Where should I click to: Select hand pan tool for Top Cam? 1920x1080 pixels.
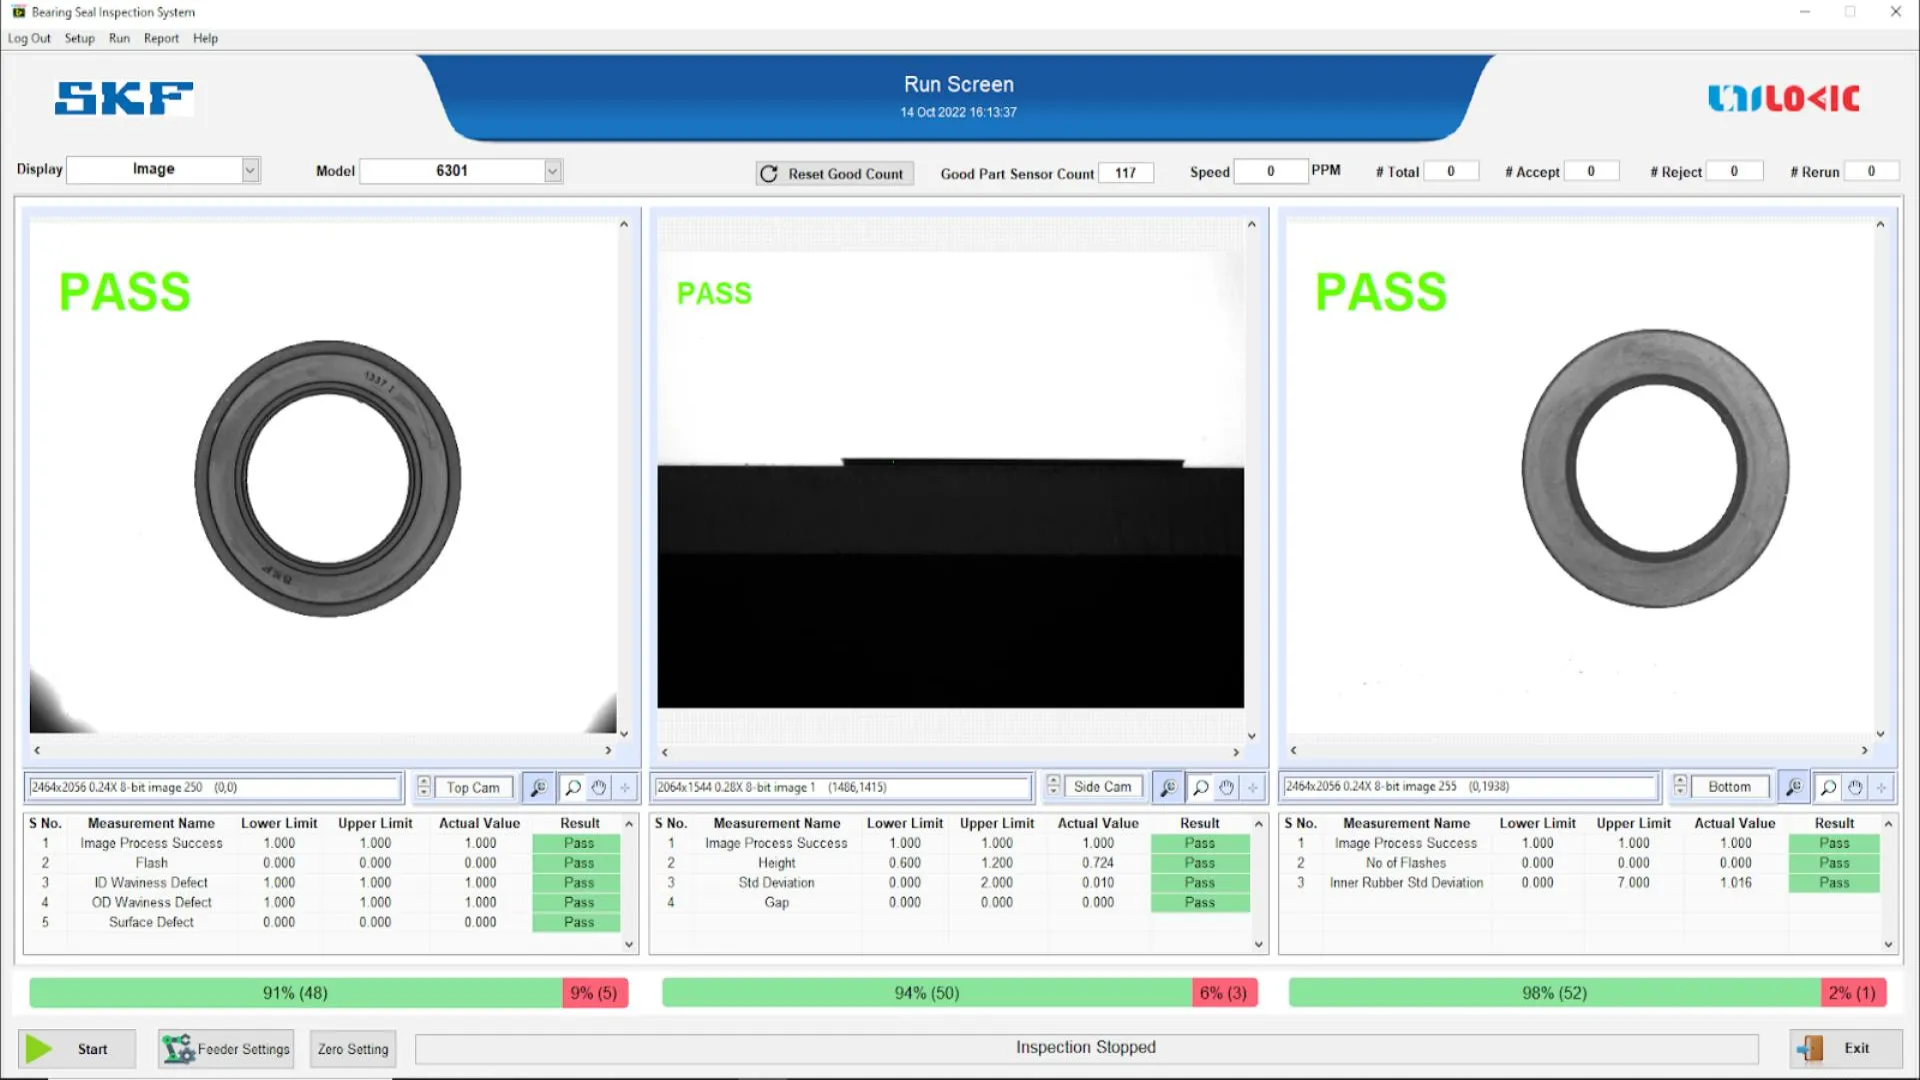[x=599, y=788]
